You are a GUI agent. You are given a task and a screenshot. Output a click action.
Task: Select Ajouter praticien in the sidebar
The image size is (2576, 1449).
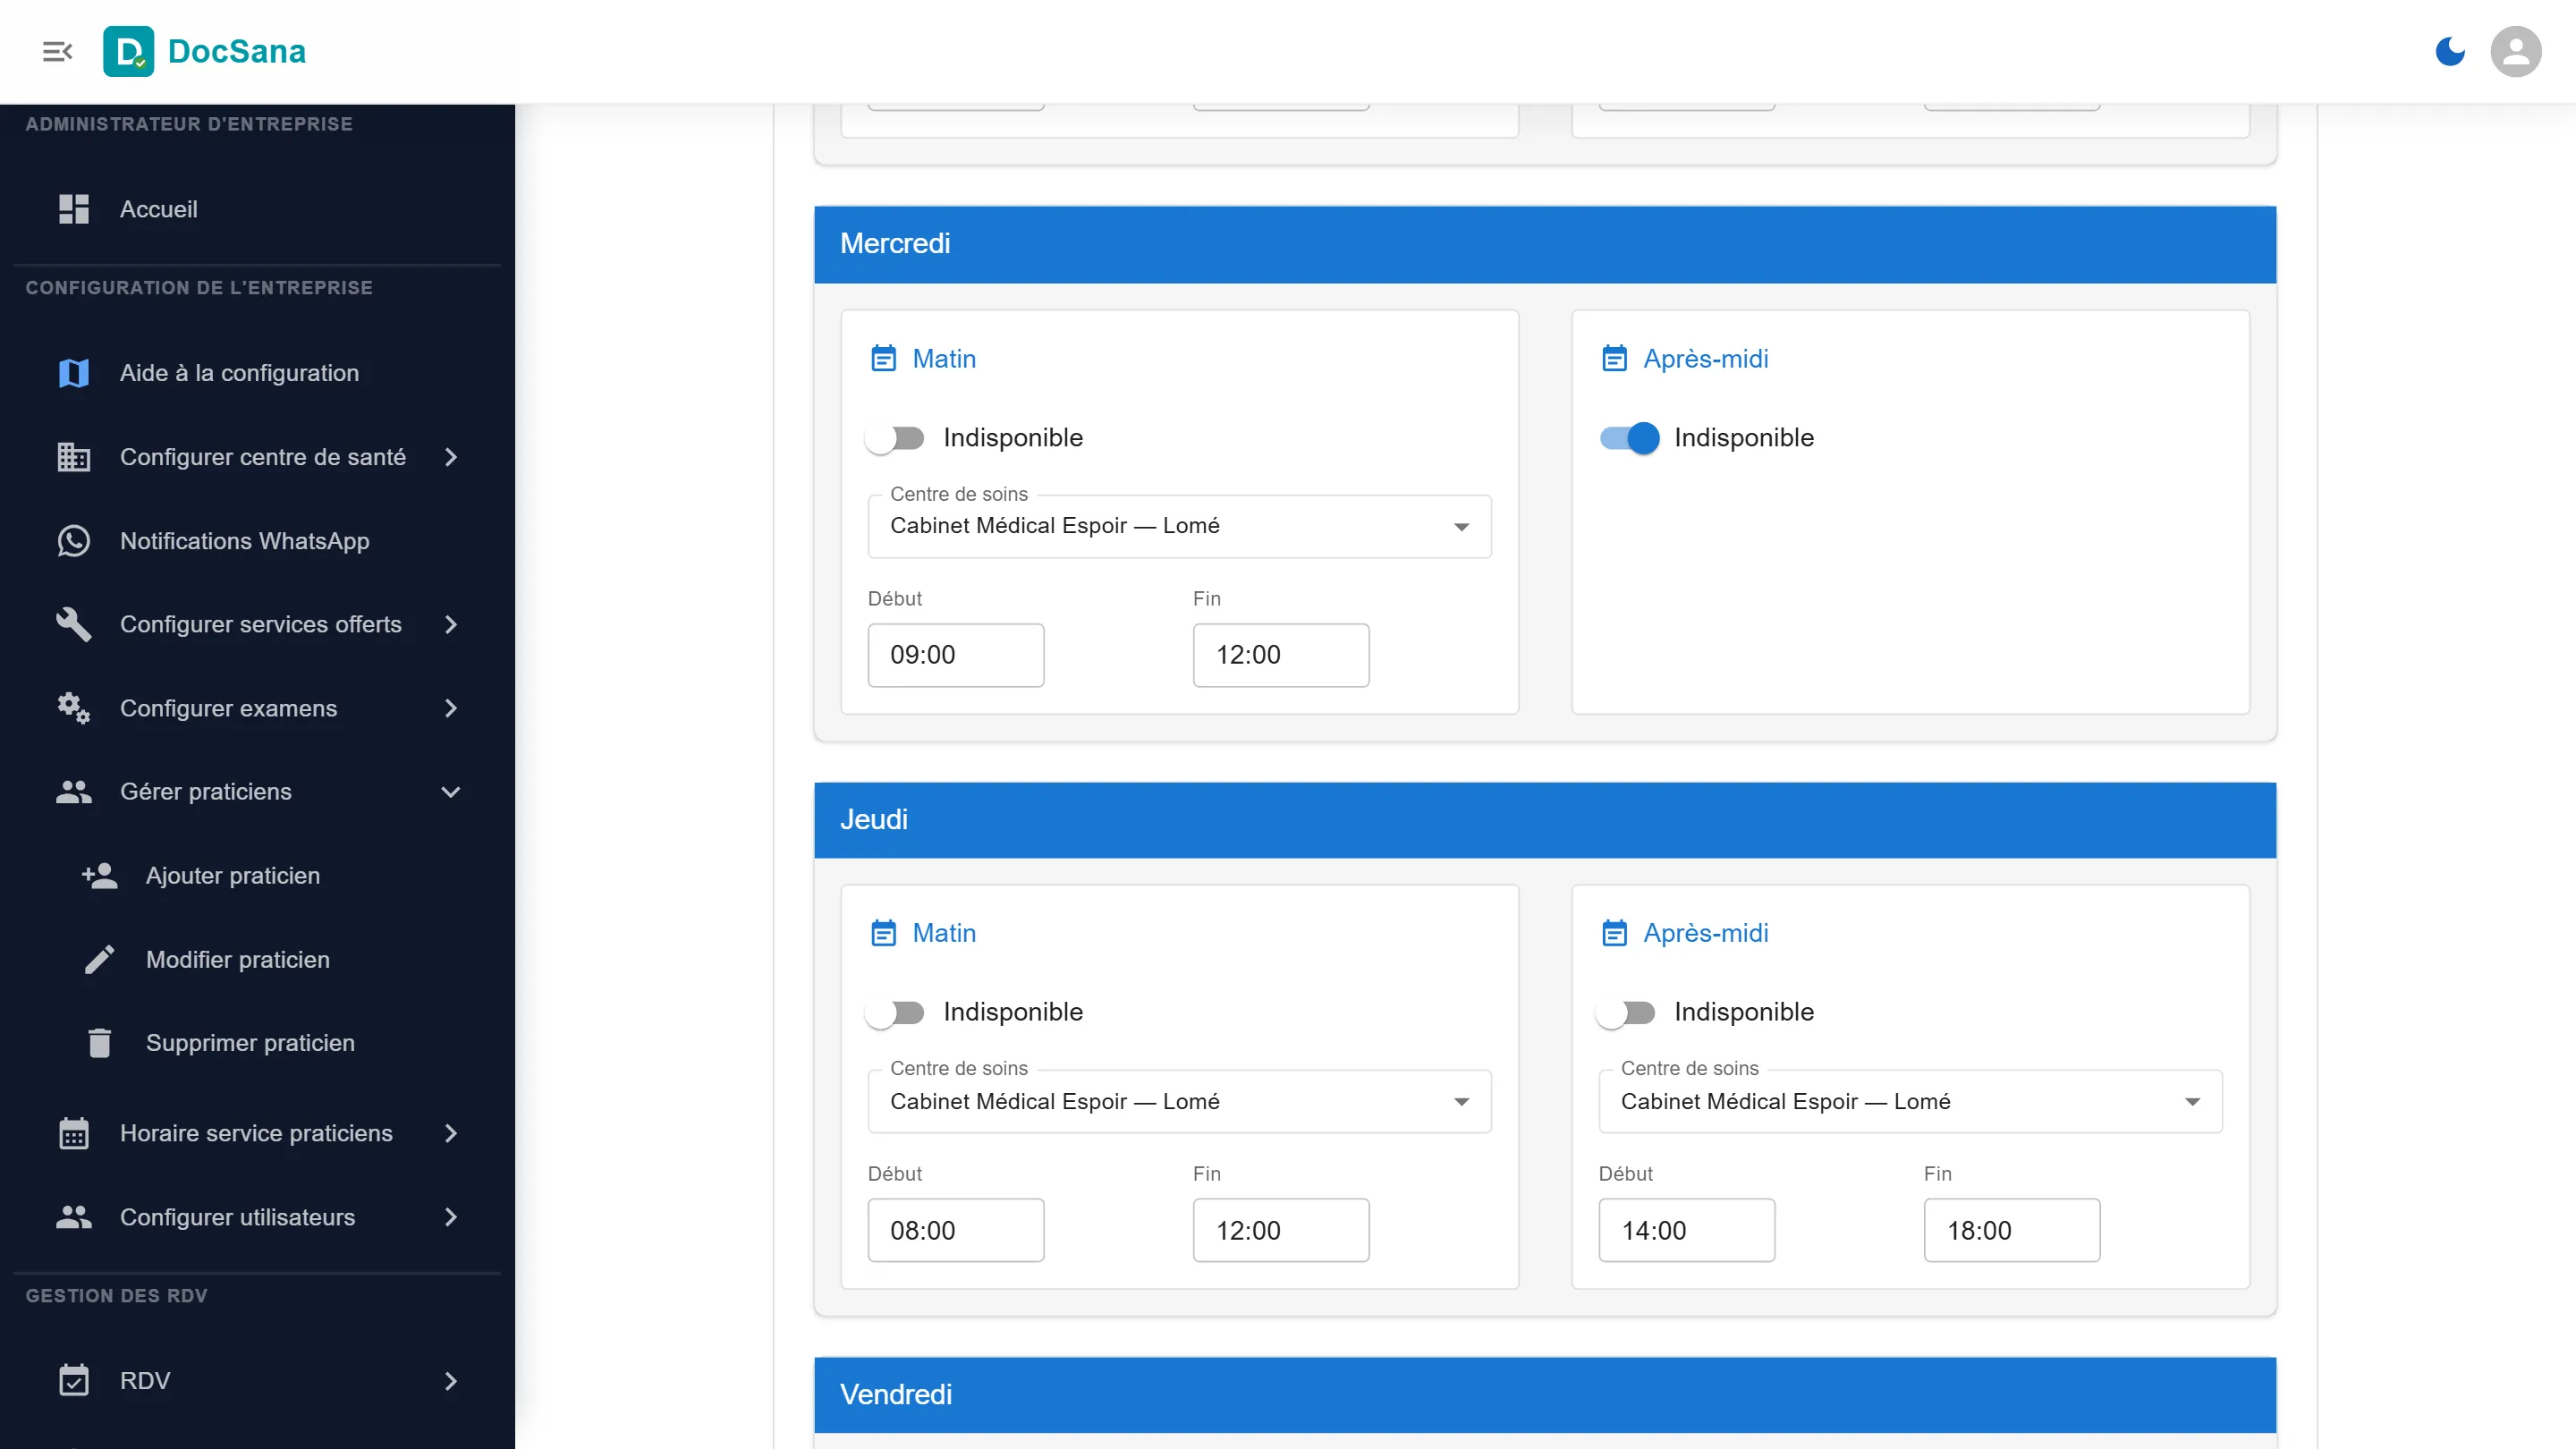[258, 876]
